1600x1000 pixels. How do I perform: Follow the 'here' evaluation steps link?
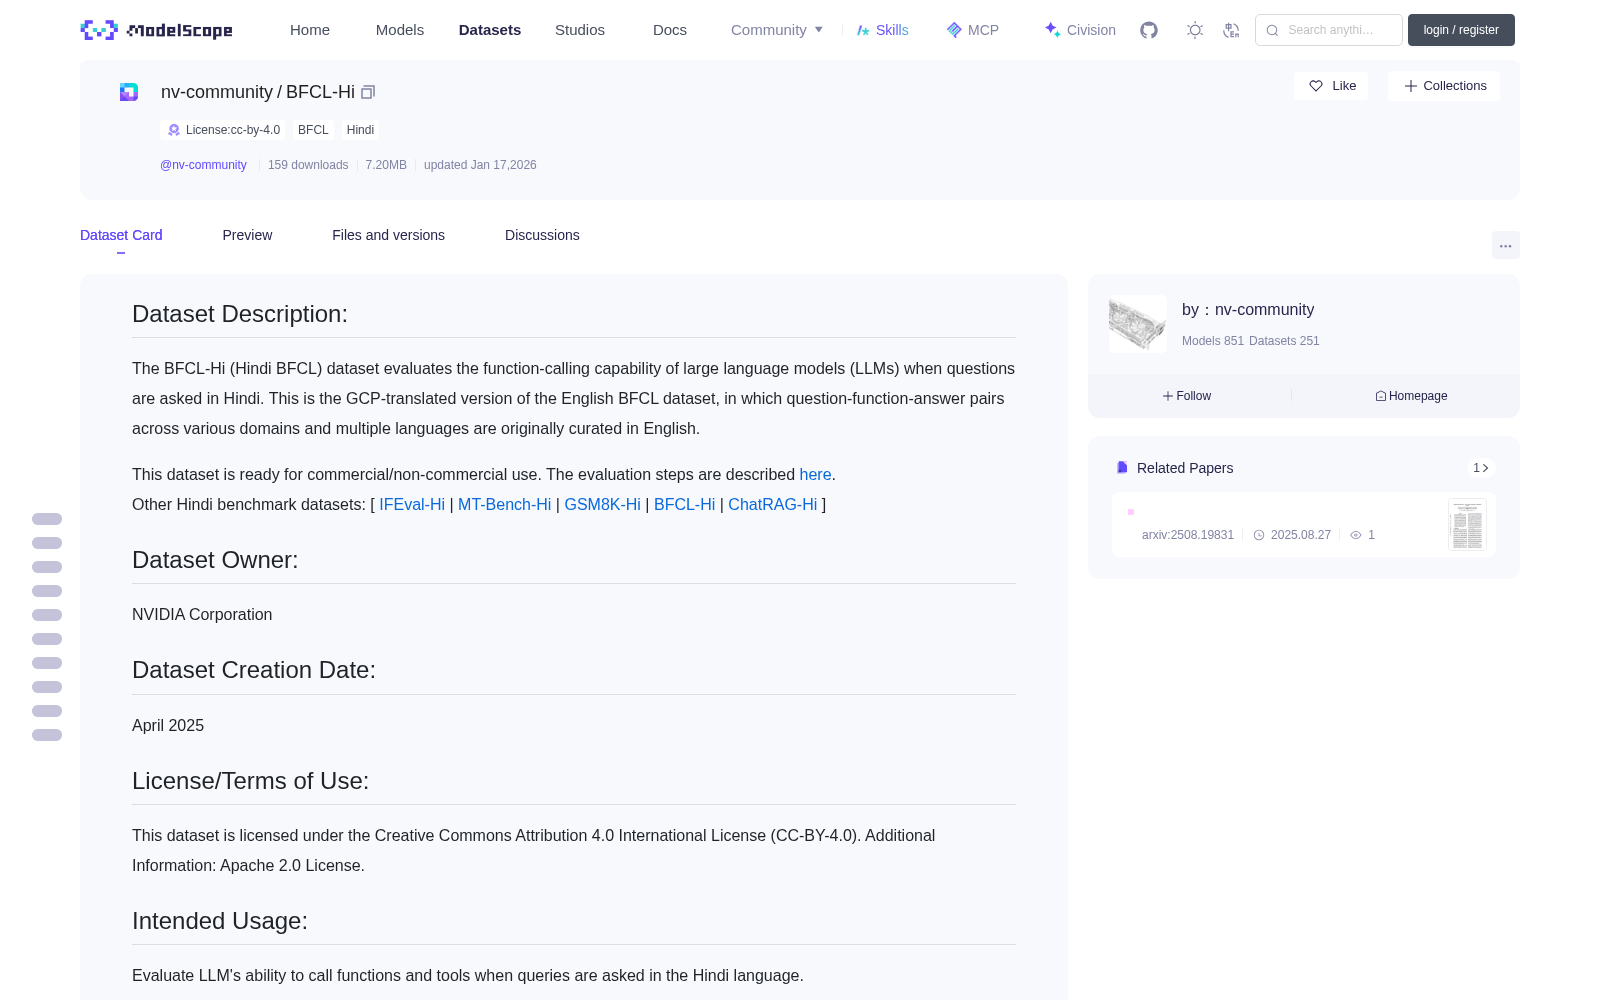tap(815, 475)
